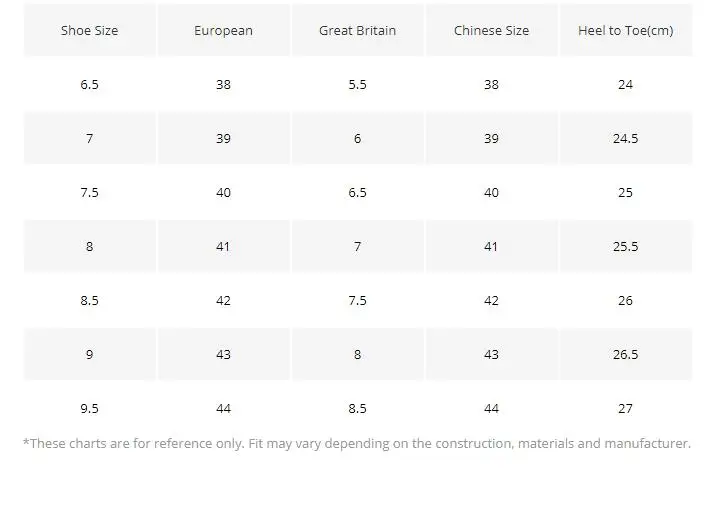
Task: Select European size 42 cell
Action: point(223,301)
